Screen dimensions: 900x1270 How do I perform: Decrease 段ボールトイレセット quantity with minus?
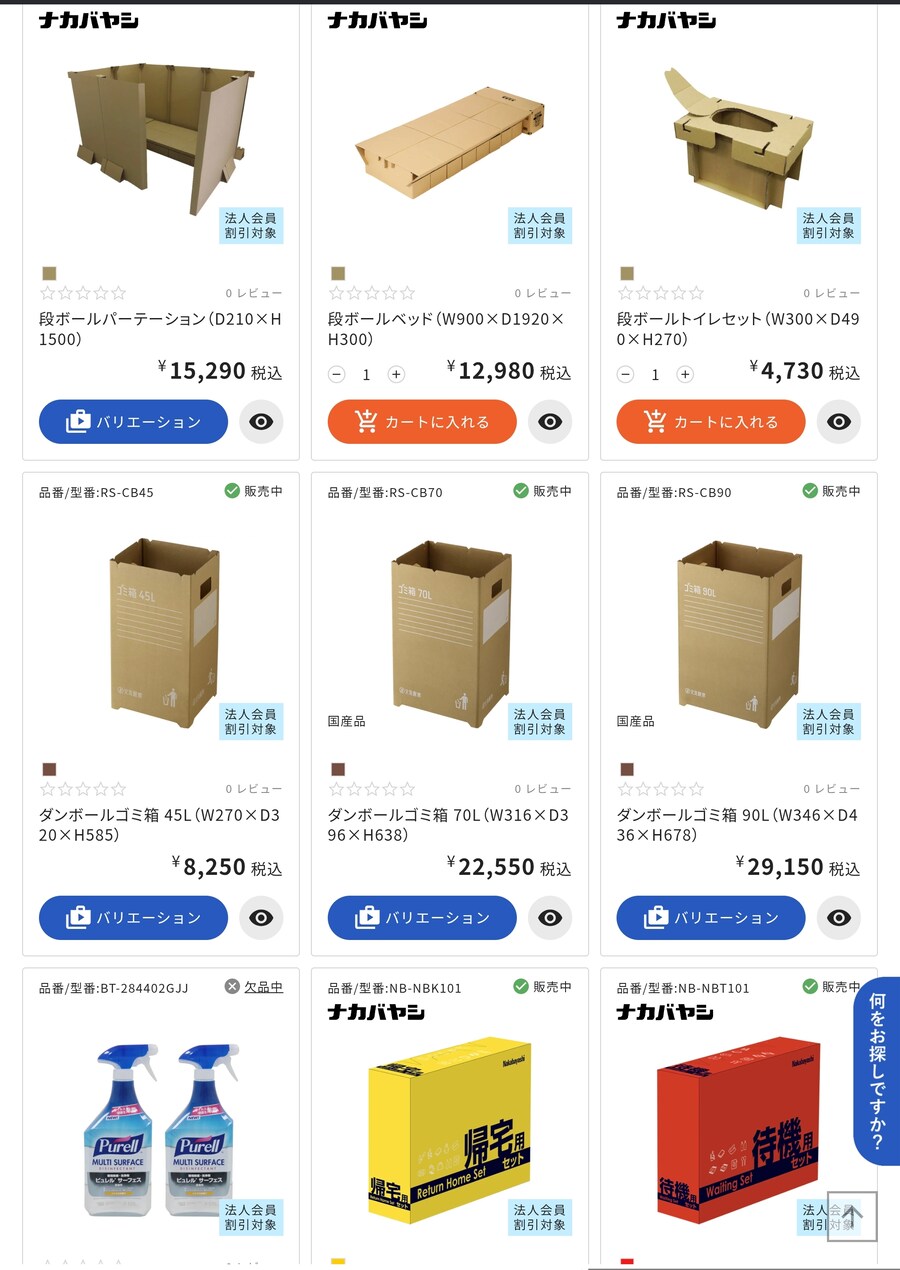tap(626, 374)
